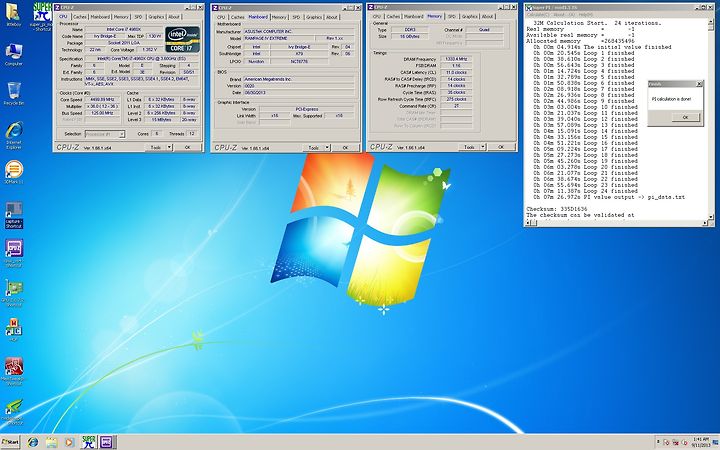
Task: Select CPU tab in the Mainboard window
Action: pyautogui.click(x=221, y=17)
